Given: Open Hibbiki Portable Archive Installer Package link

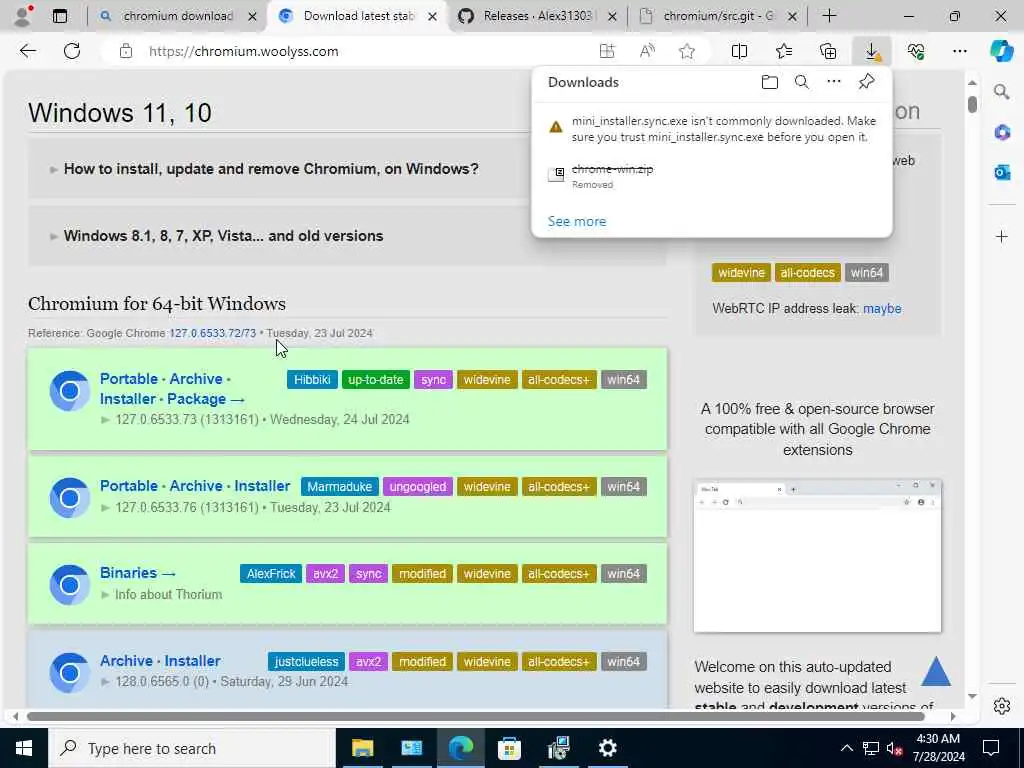Looking at the screenshot, I should [x=172, y=389].
